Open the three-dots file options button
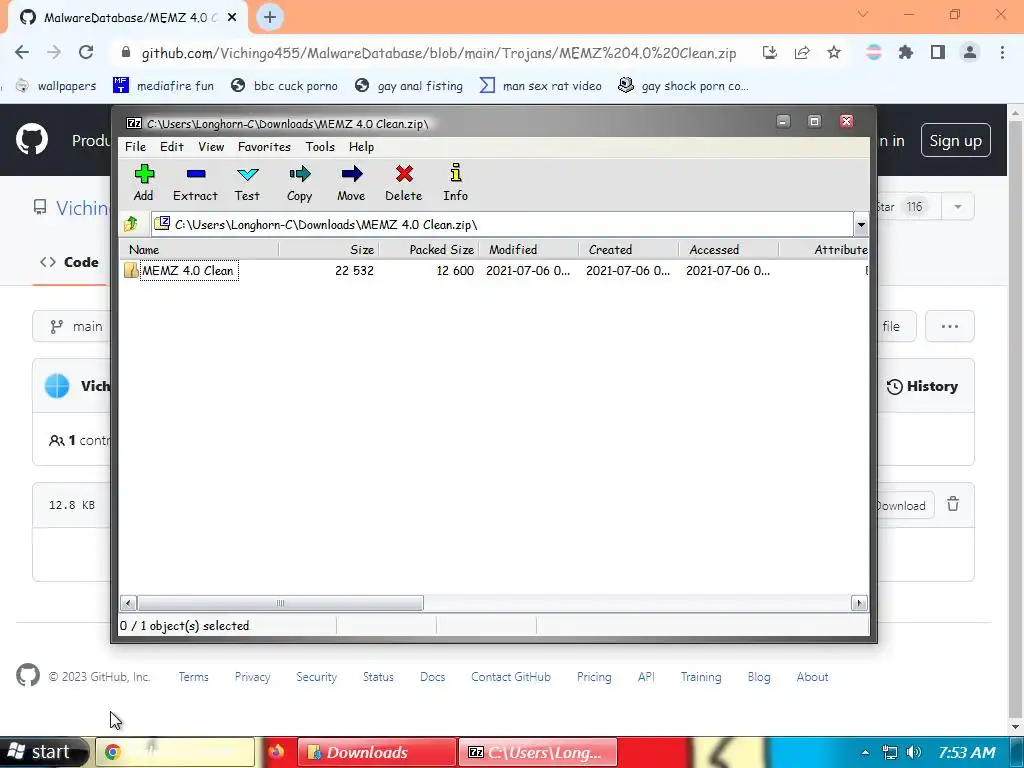Viewport: 1024px width, 768px height. [x=950, y=327]
